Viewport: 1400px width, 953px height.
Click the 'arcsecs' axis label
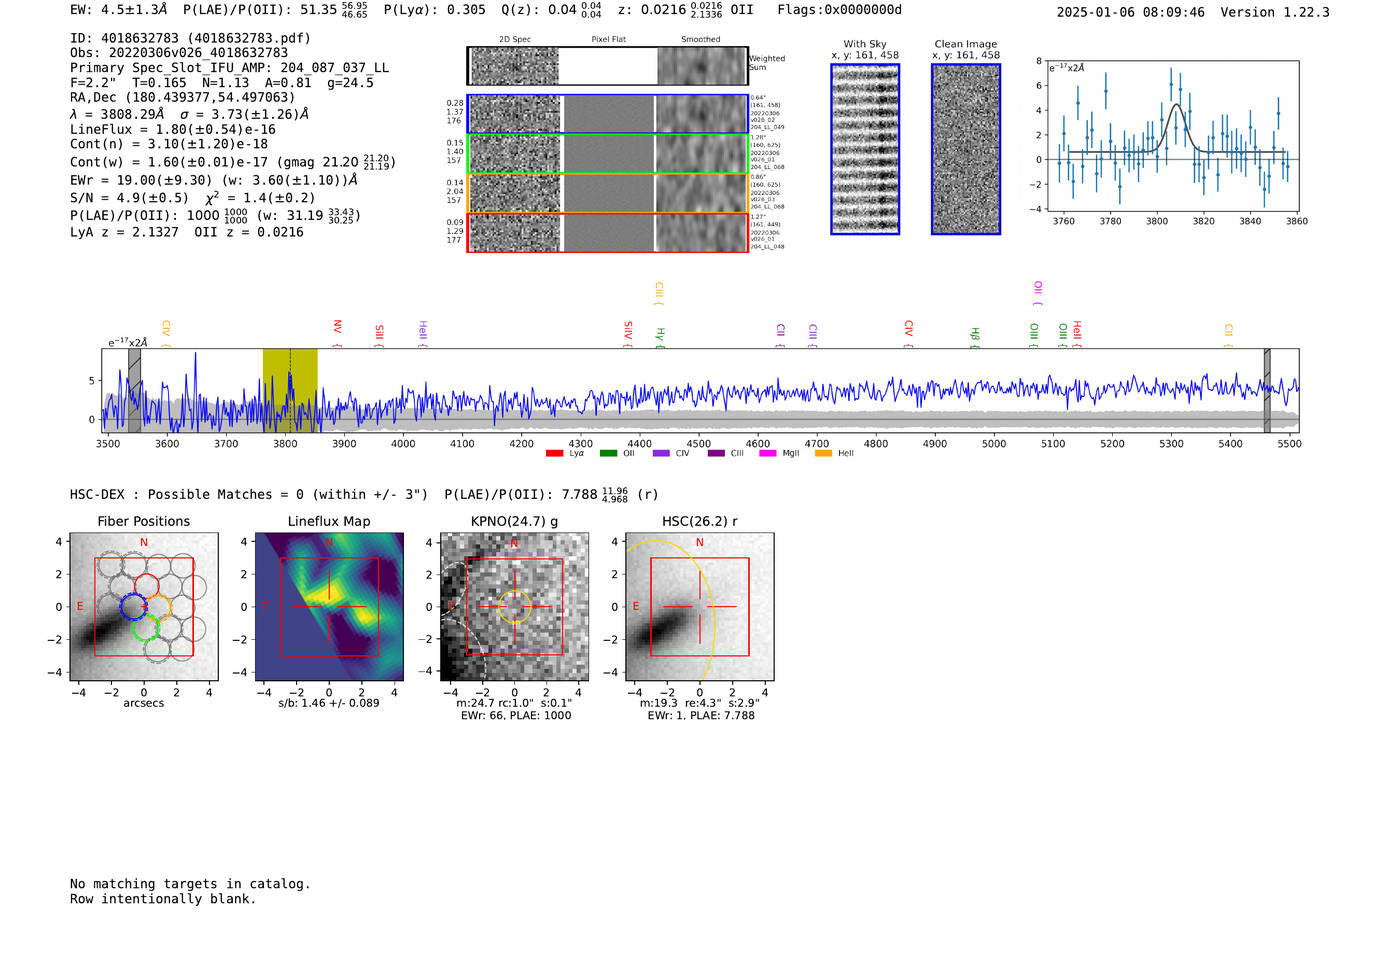[144, 703]
